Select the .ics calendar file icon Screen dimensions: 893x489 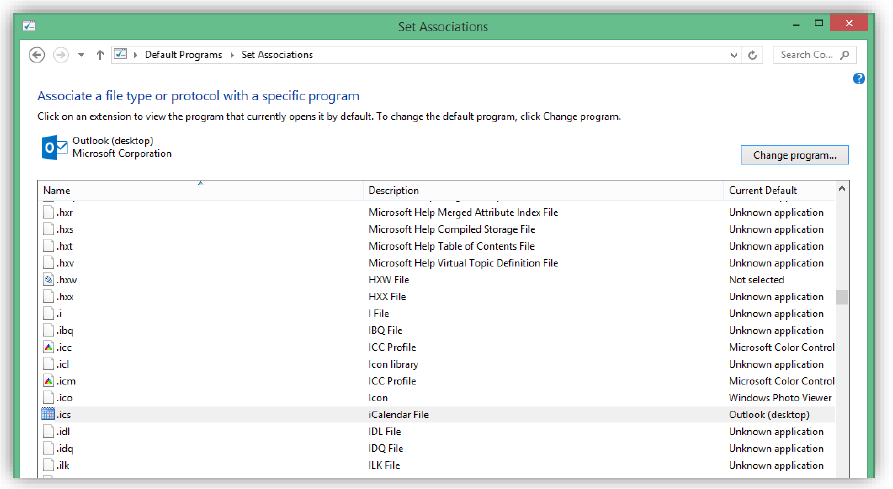click(x=48, y=414)
